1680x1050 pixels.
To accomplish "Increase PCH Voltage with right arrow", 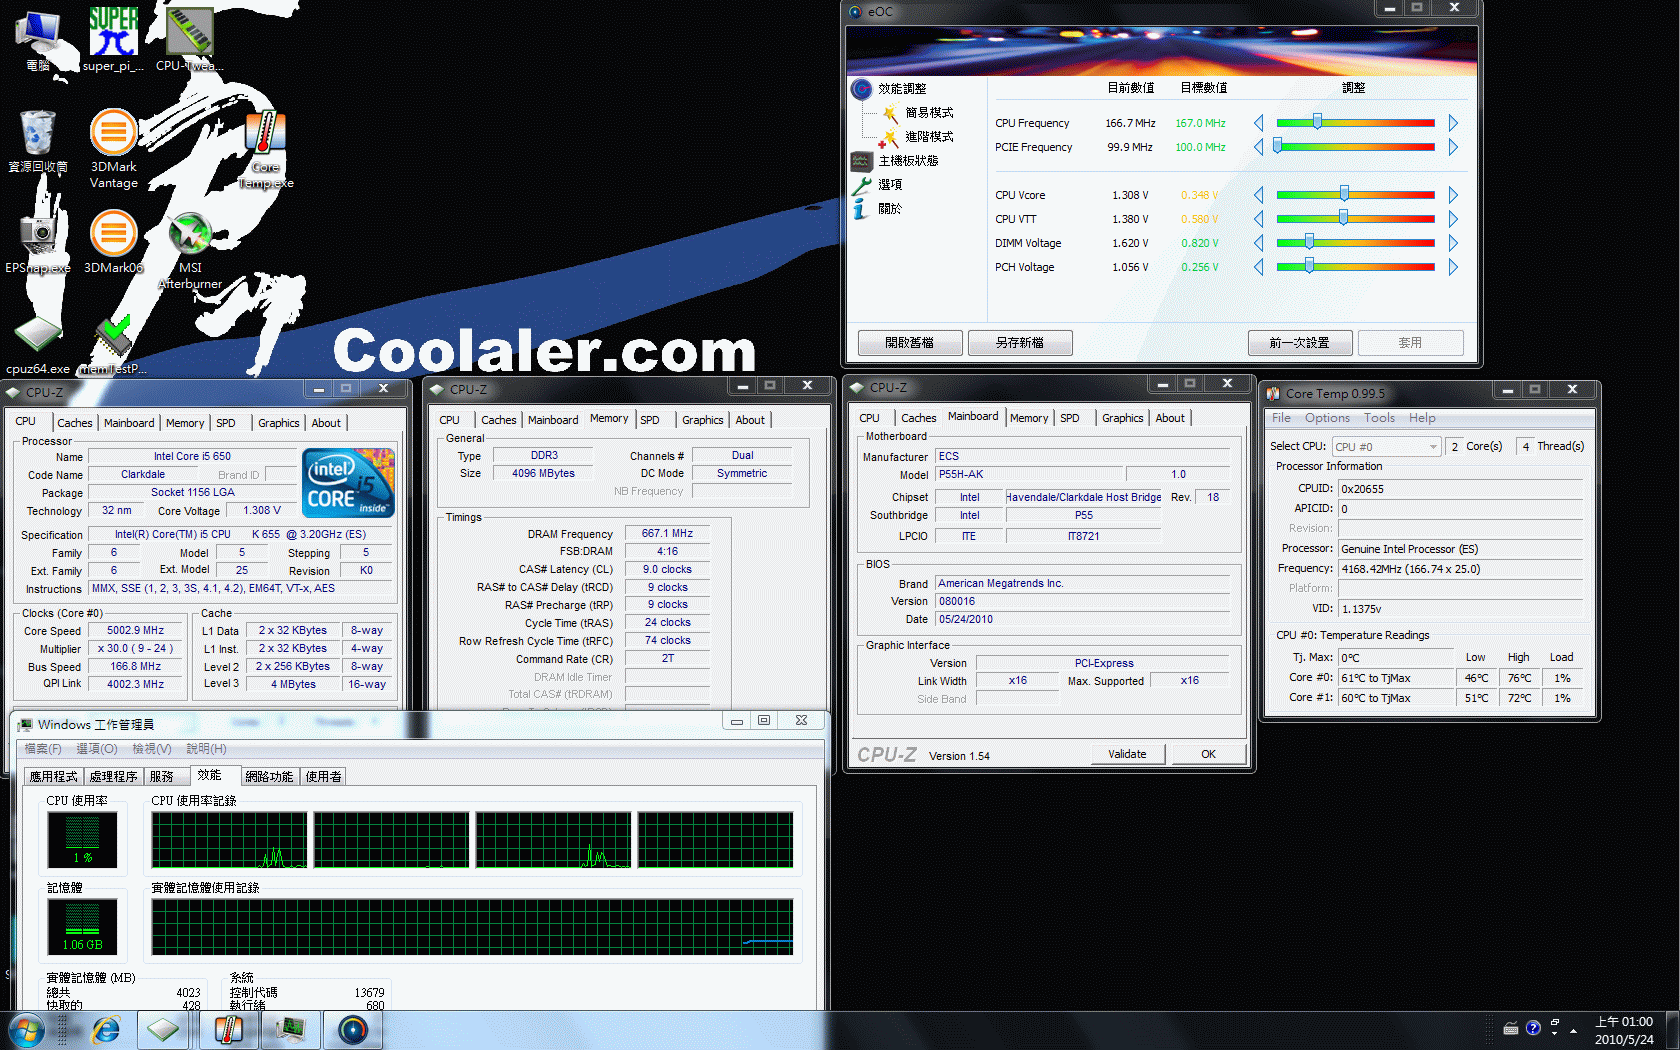I will 1453,267.
